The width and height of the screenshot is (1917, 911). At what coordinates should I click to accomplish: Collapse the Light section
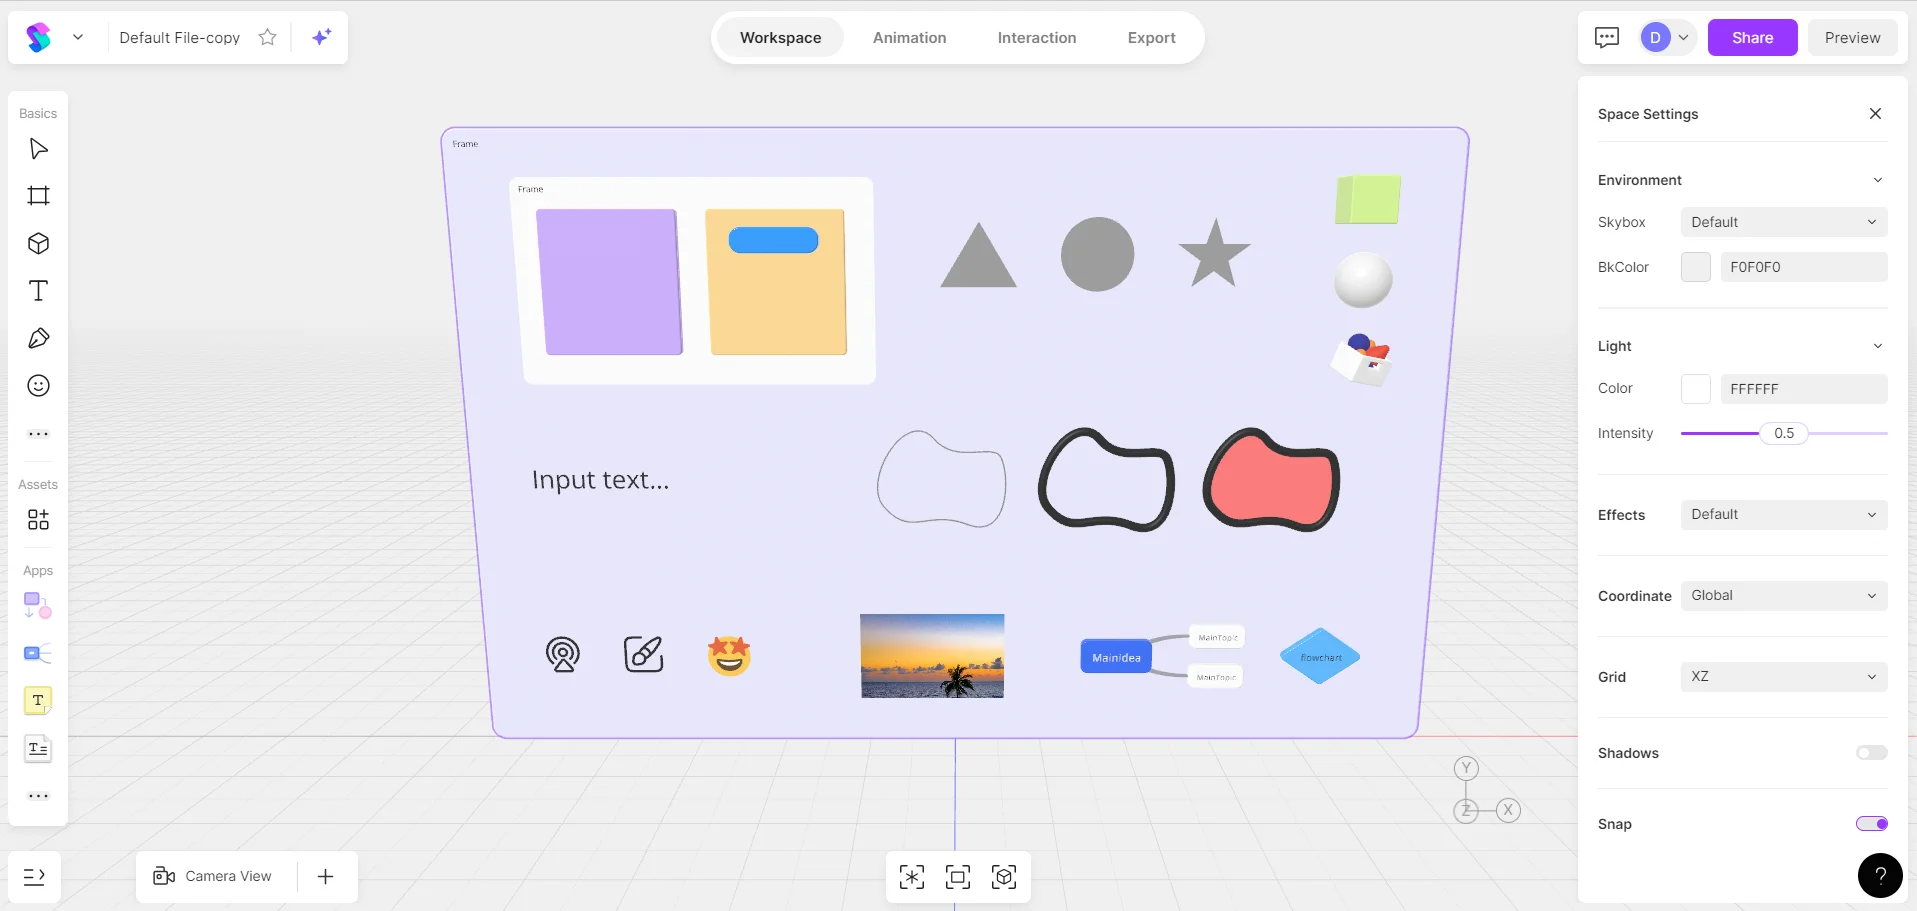click(x=1877, y=346)
